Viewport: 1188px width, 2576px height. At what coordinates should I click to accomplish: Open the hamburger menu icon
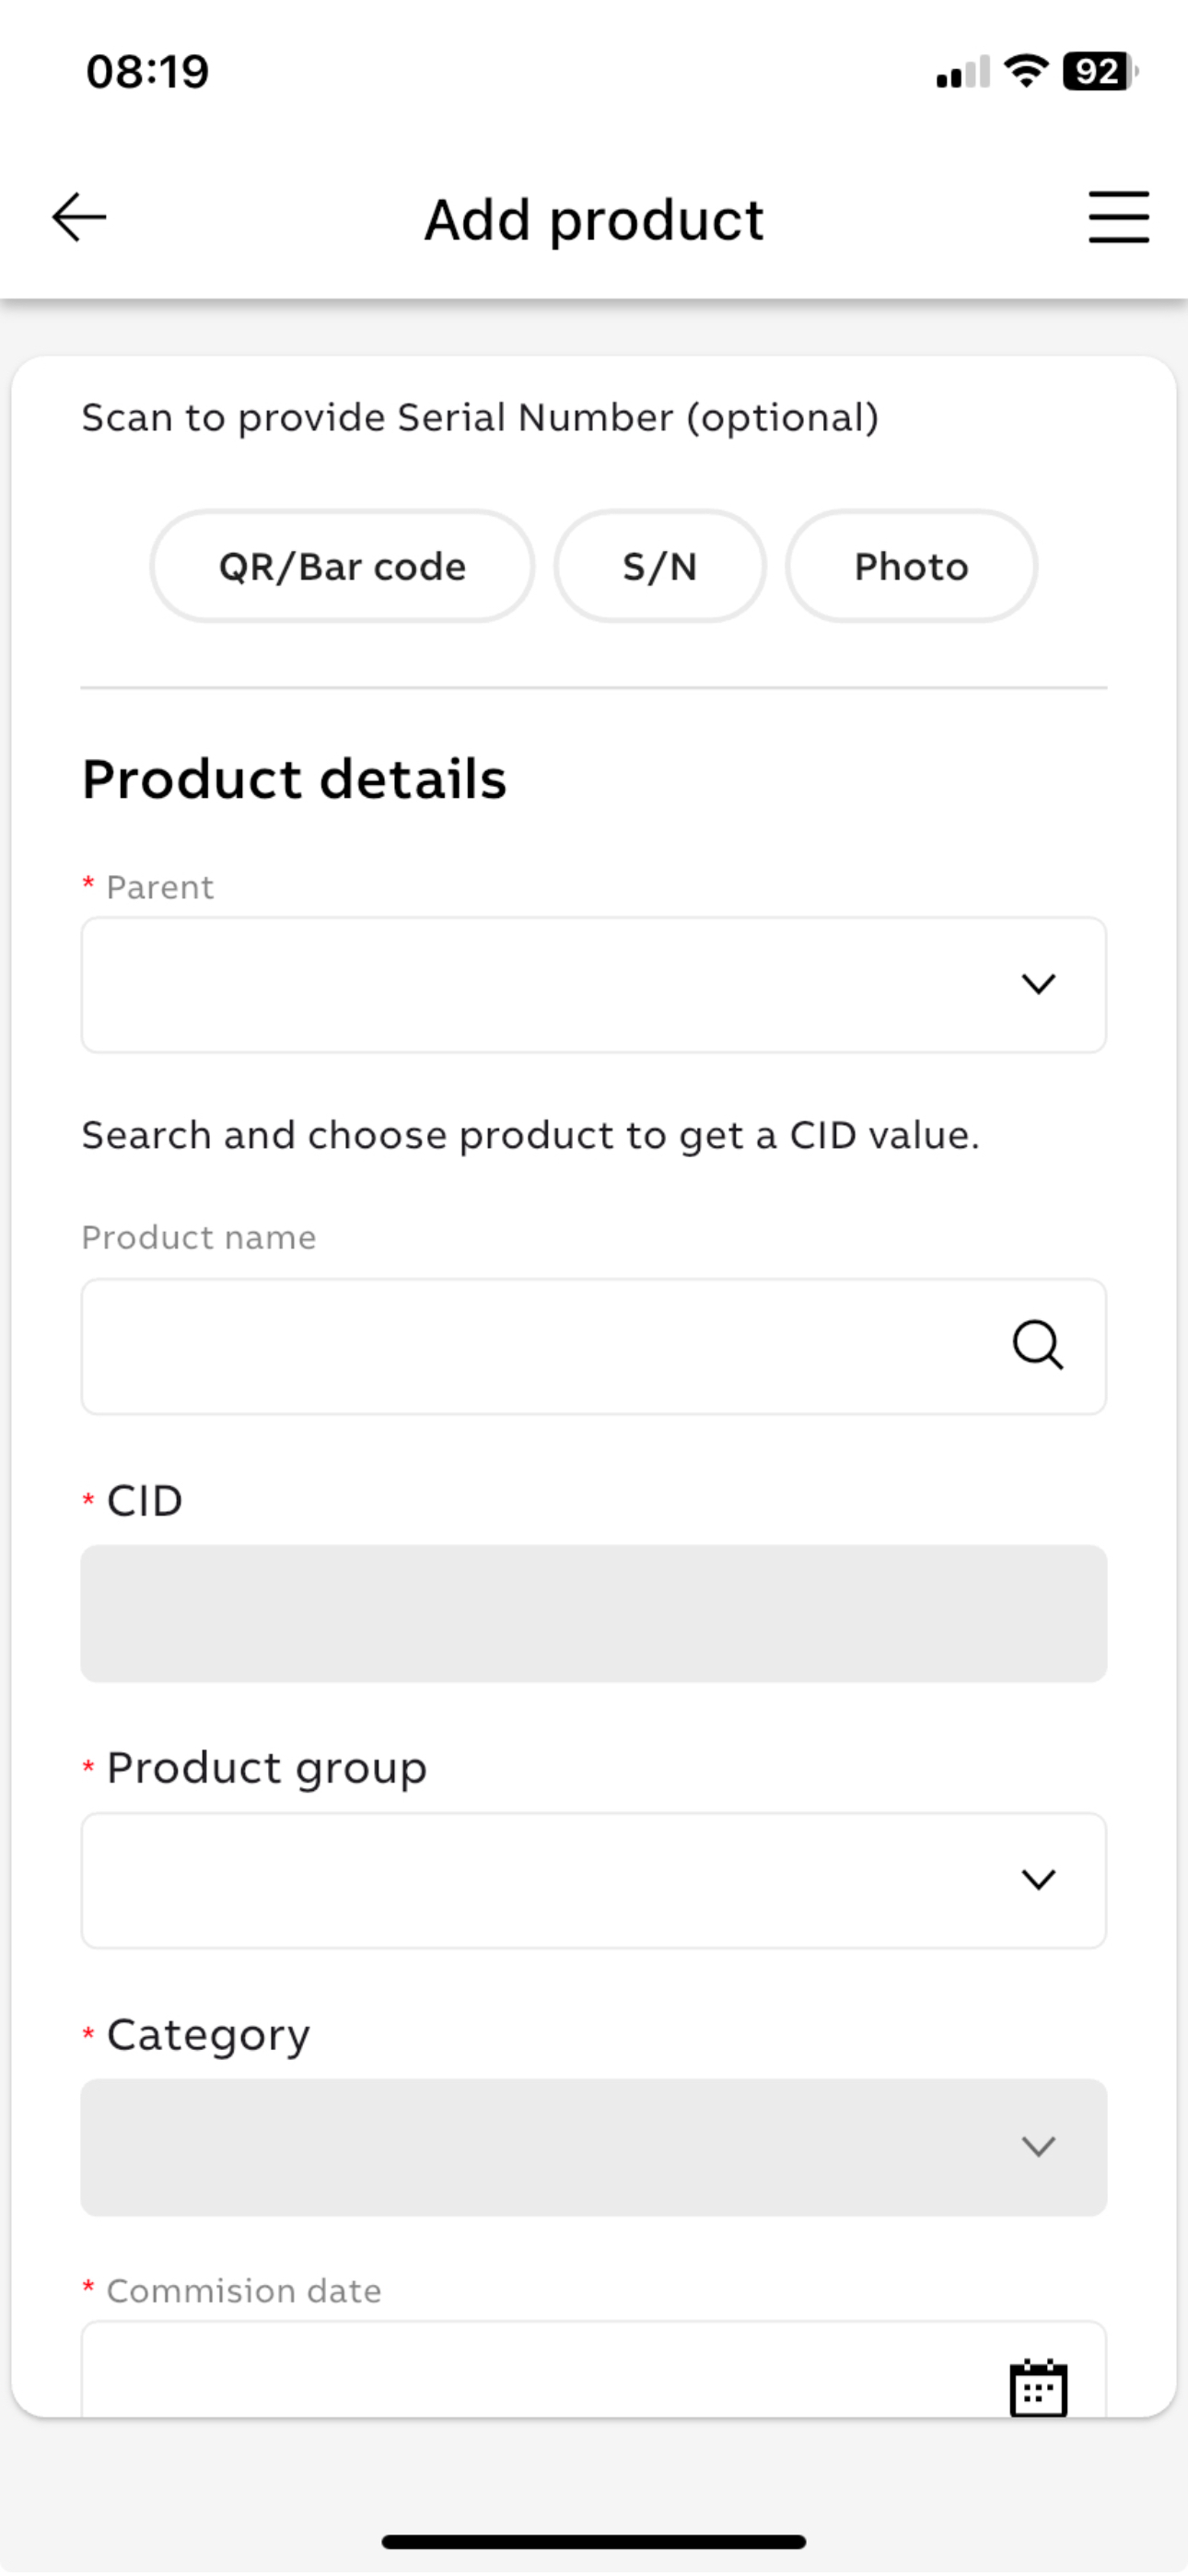click(x=1118, y=217)
